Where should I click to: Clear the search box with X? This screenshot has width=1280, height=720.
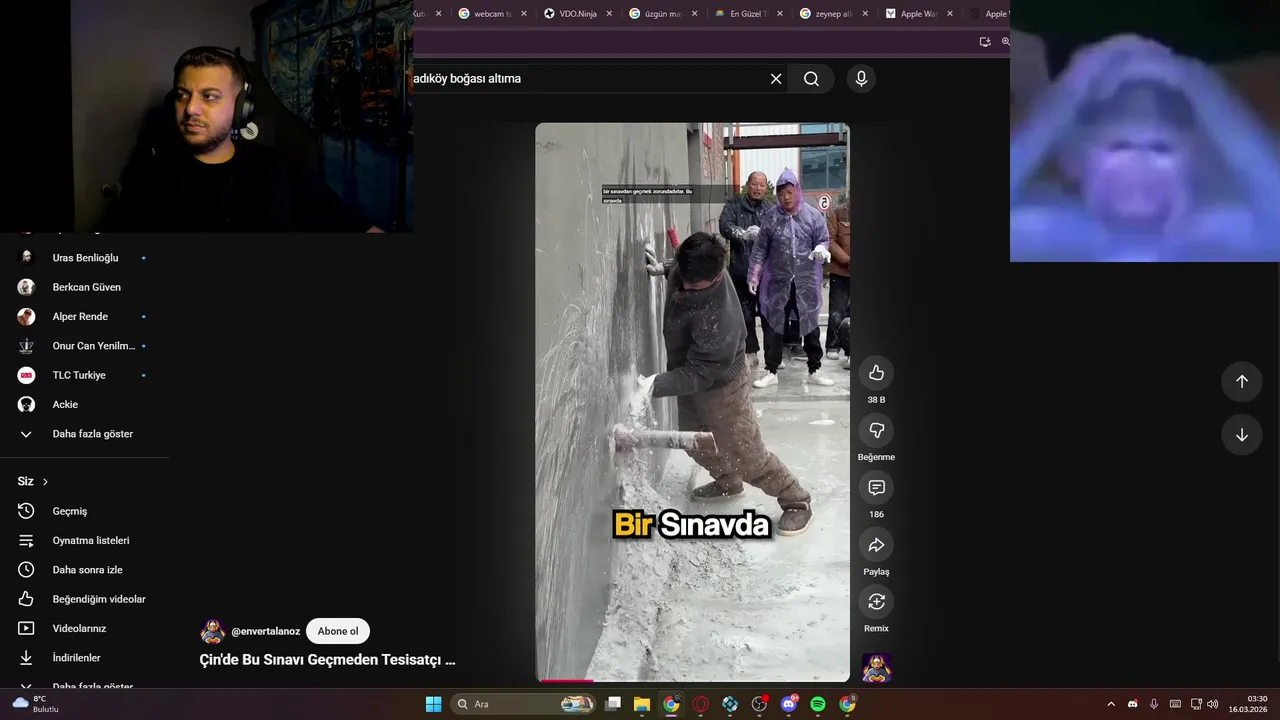pyautogui.click(x=775, y=79)
